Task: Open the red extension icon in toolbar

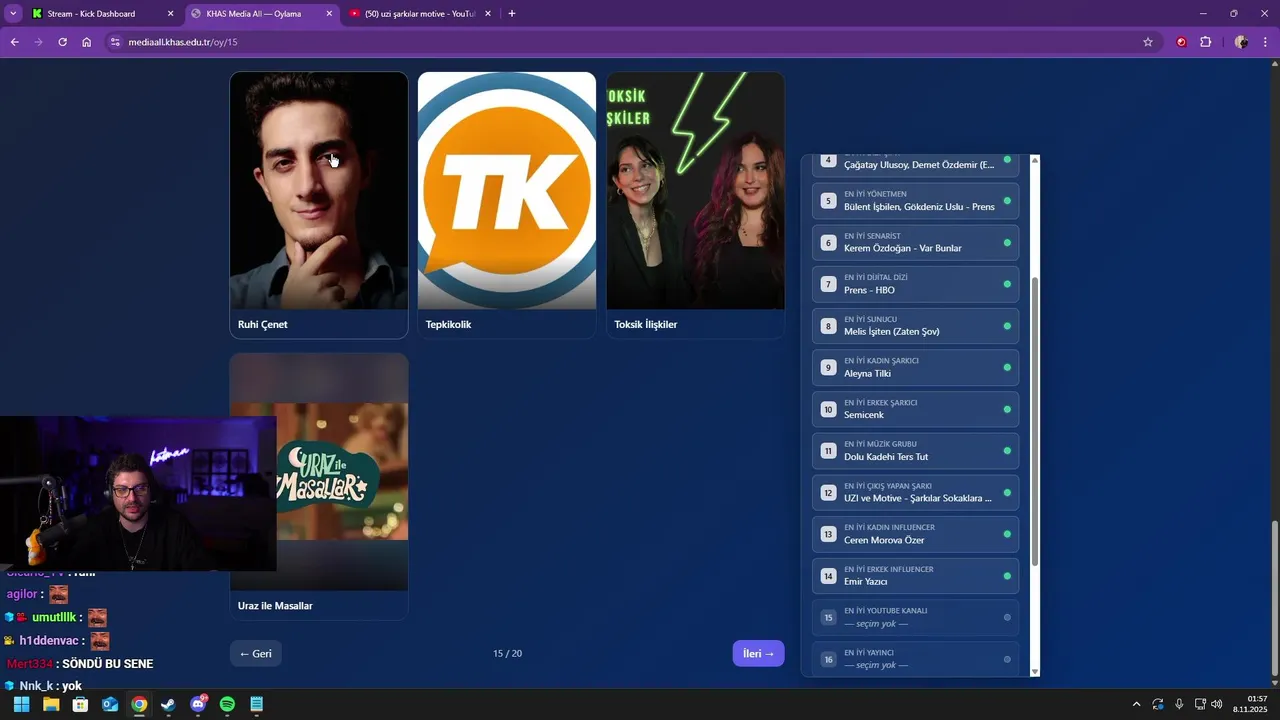Action: pos(1181,42)
